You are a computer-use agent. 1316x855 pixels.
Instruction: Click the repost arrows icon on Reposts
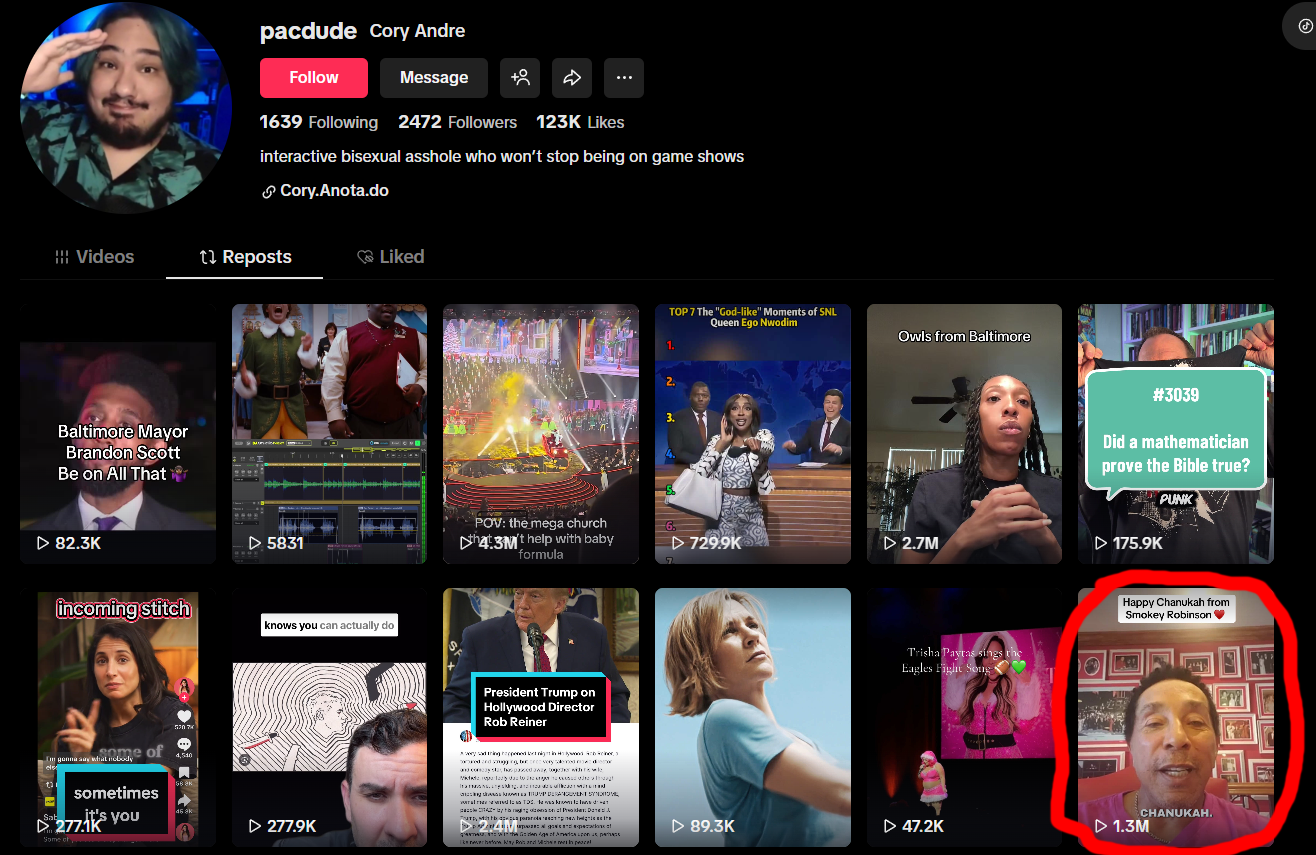(208, 257)
